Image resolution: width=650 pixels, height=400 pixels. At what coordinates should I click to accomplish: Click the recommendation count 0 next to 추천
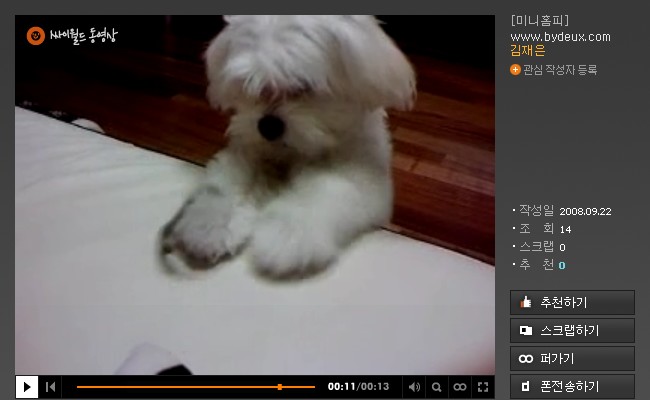click(562, 265)
